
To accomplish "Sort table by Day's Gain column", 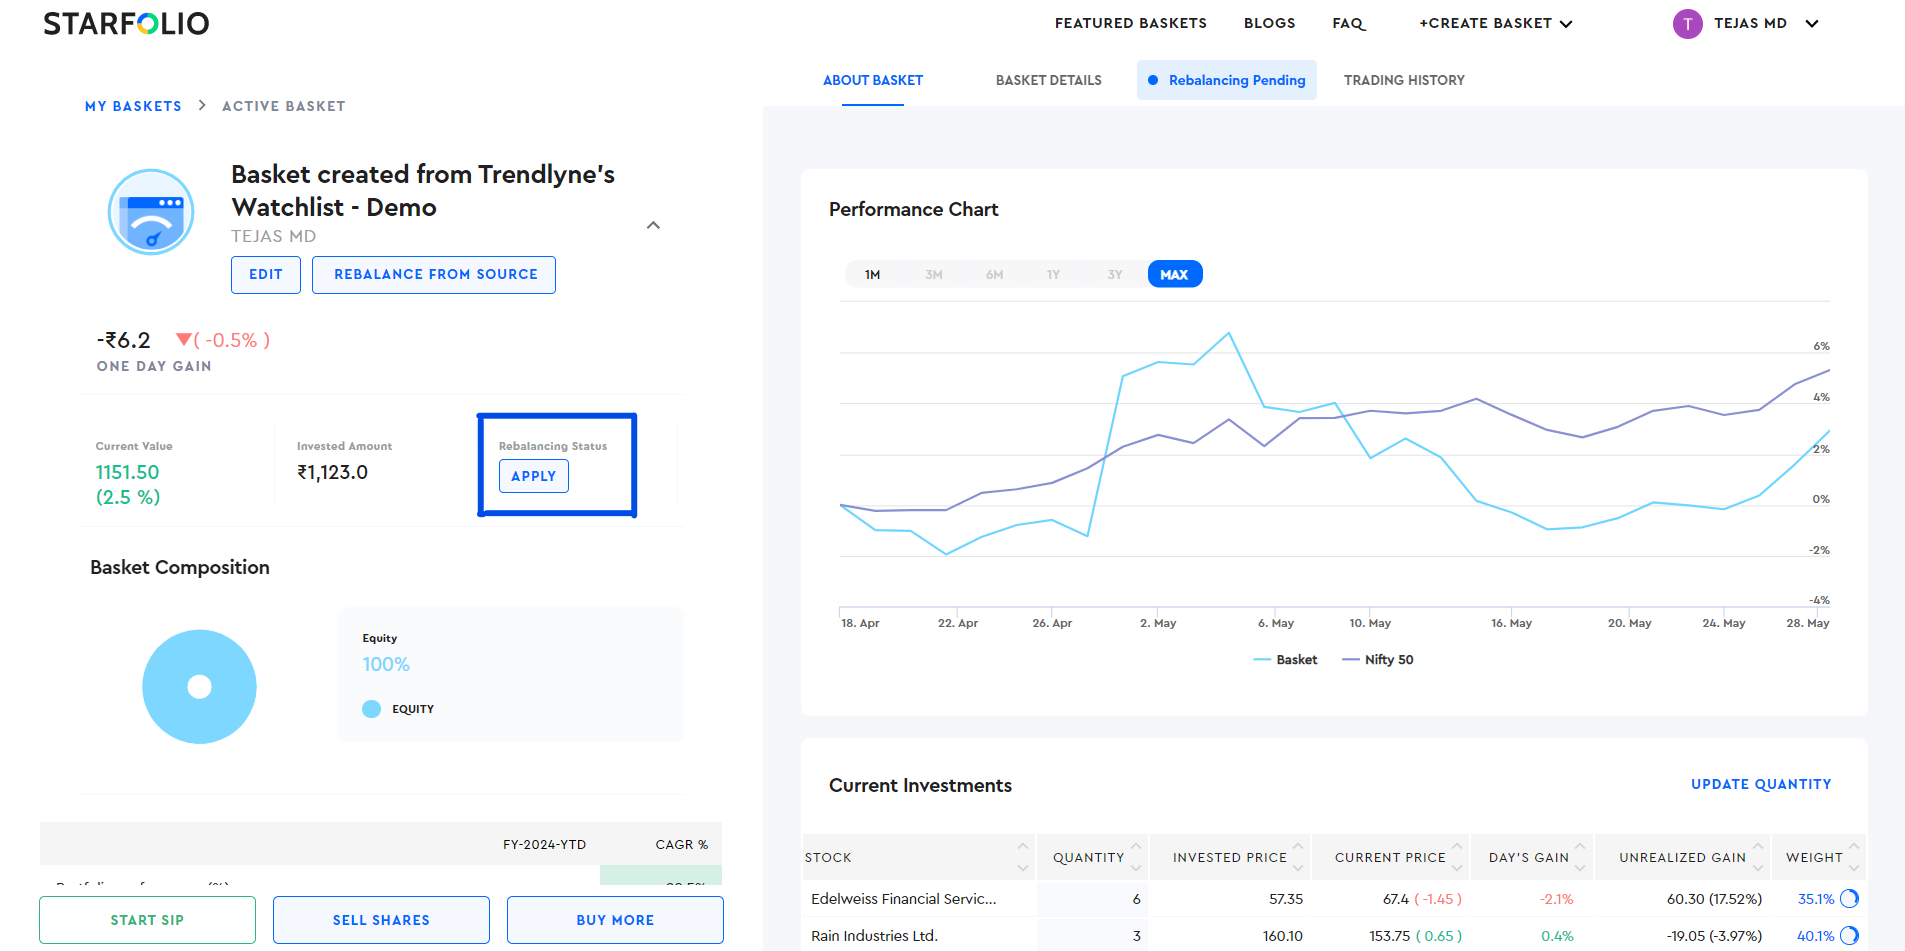I will [x=1531, y=857].
